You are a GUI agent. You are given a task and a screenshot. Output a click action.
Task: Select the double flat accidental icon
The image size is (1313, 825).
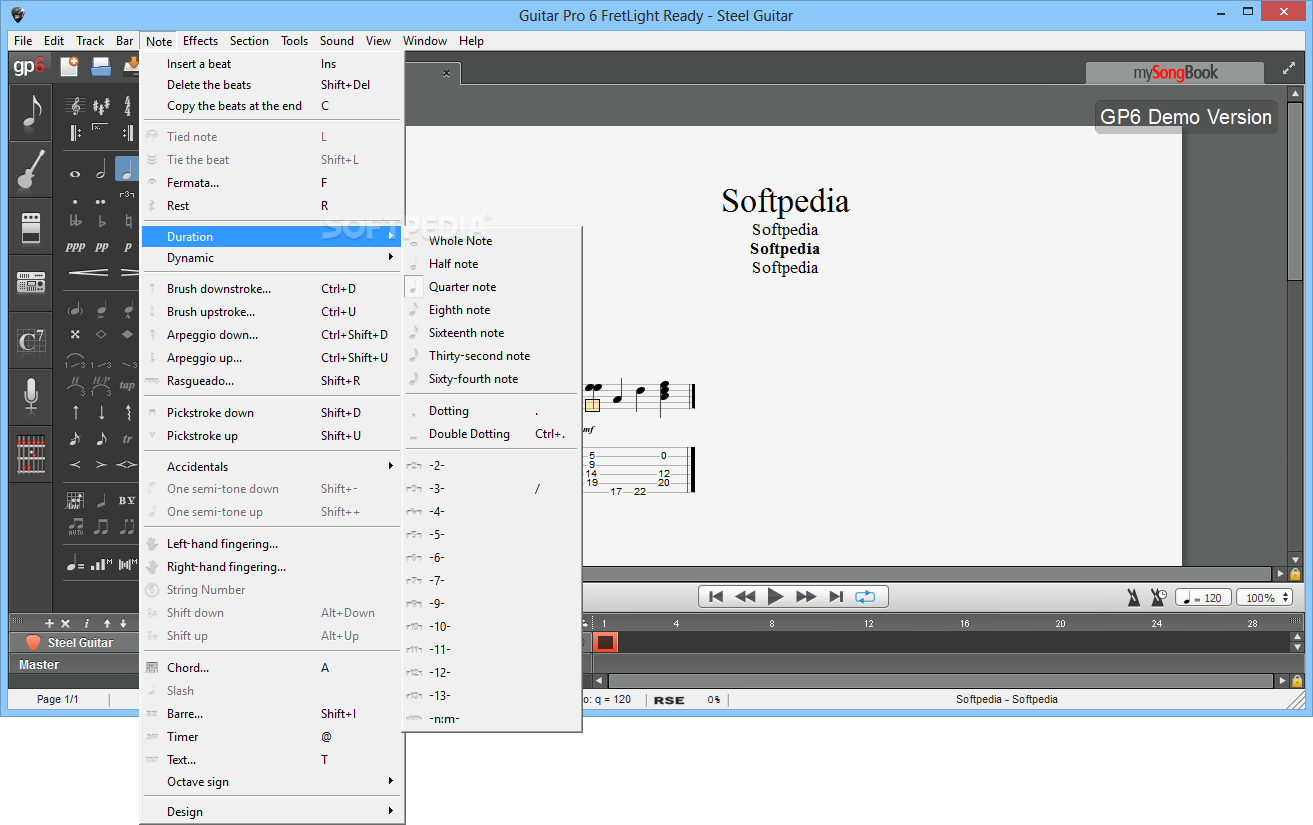point(75,221)
